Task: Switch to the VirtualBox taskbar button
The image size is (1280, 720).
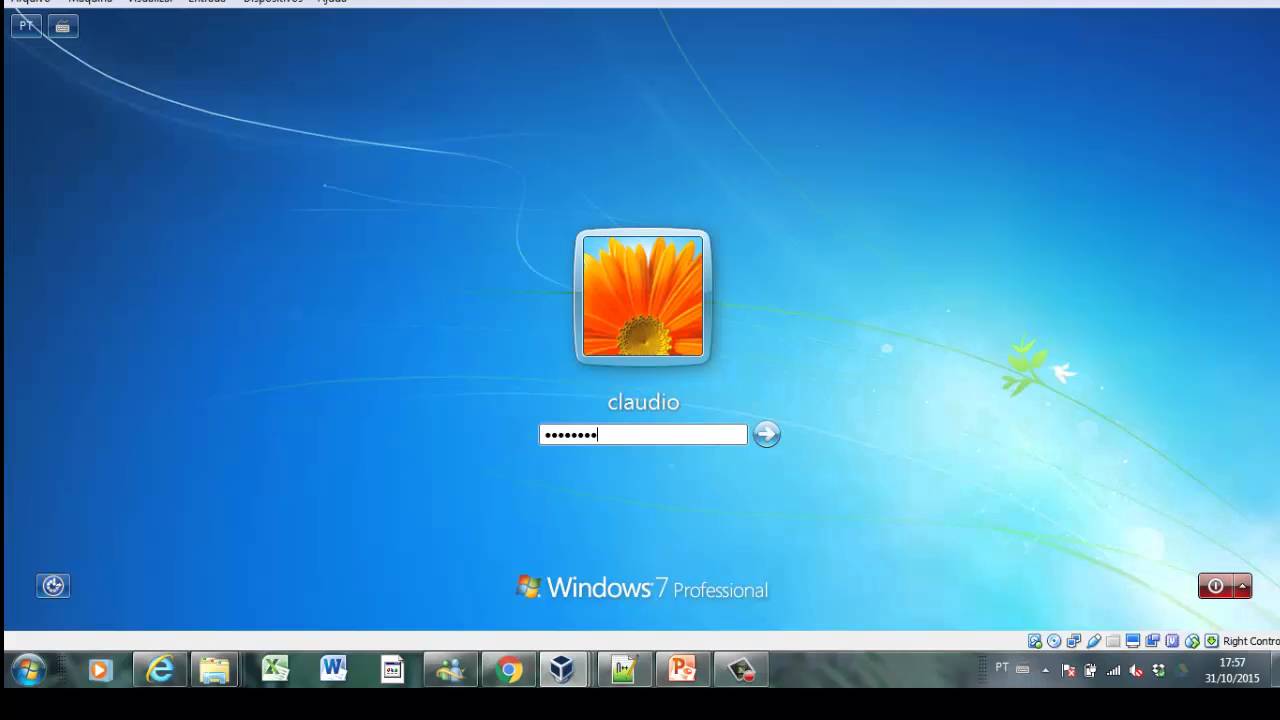Action: (x=562, y=669)
